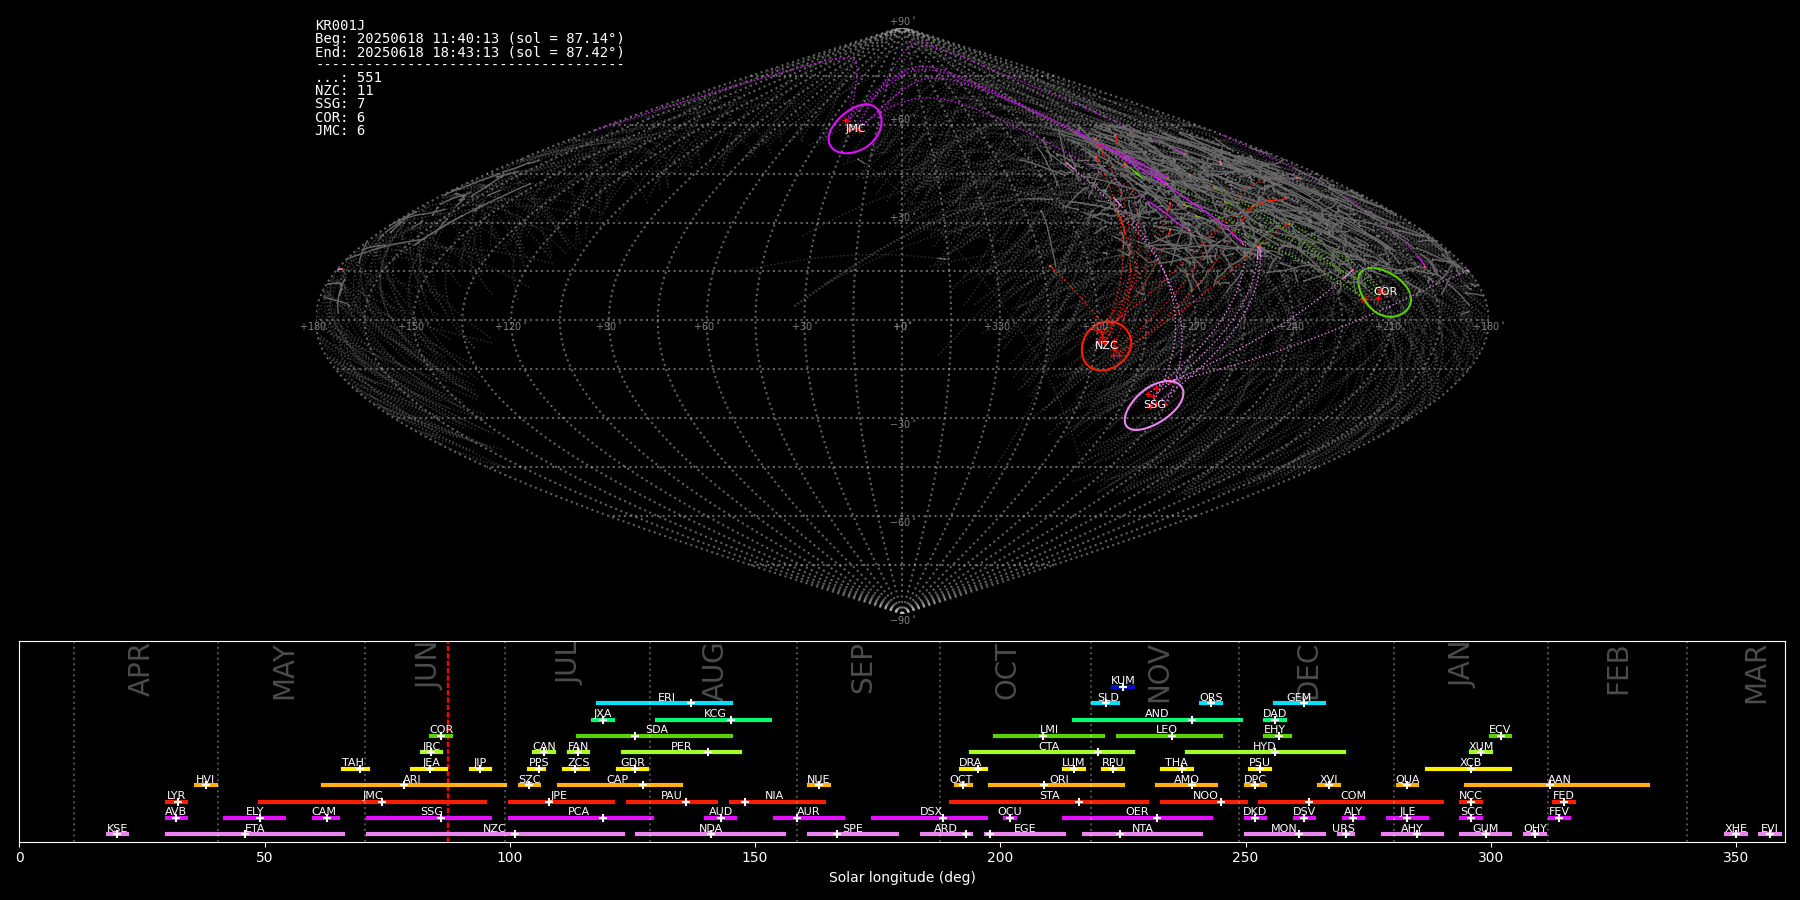Click the Beg: 20250618 11:40:13 line
The width and height of the screenshot is (1800, 900).
coord(469,39)
